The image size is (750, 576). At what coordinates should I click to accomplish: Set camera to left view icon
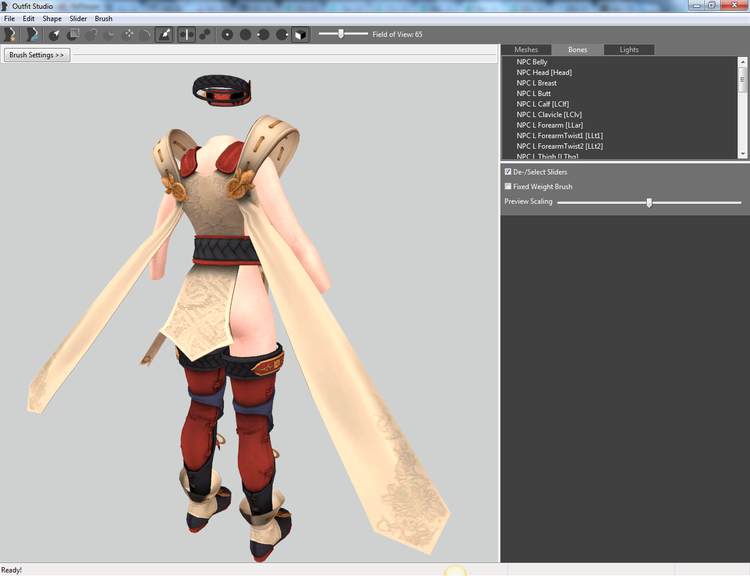264,34
